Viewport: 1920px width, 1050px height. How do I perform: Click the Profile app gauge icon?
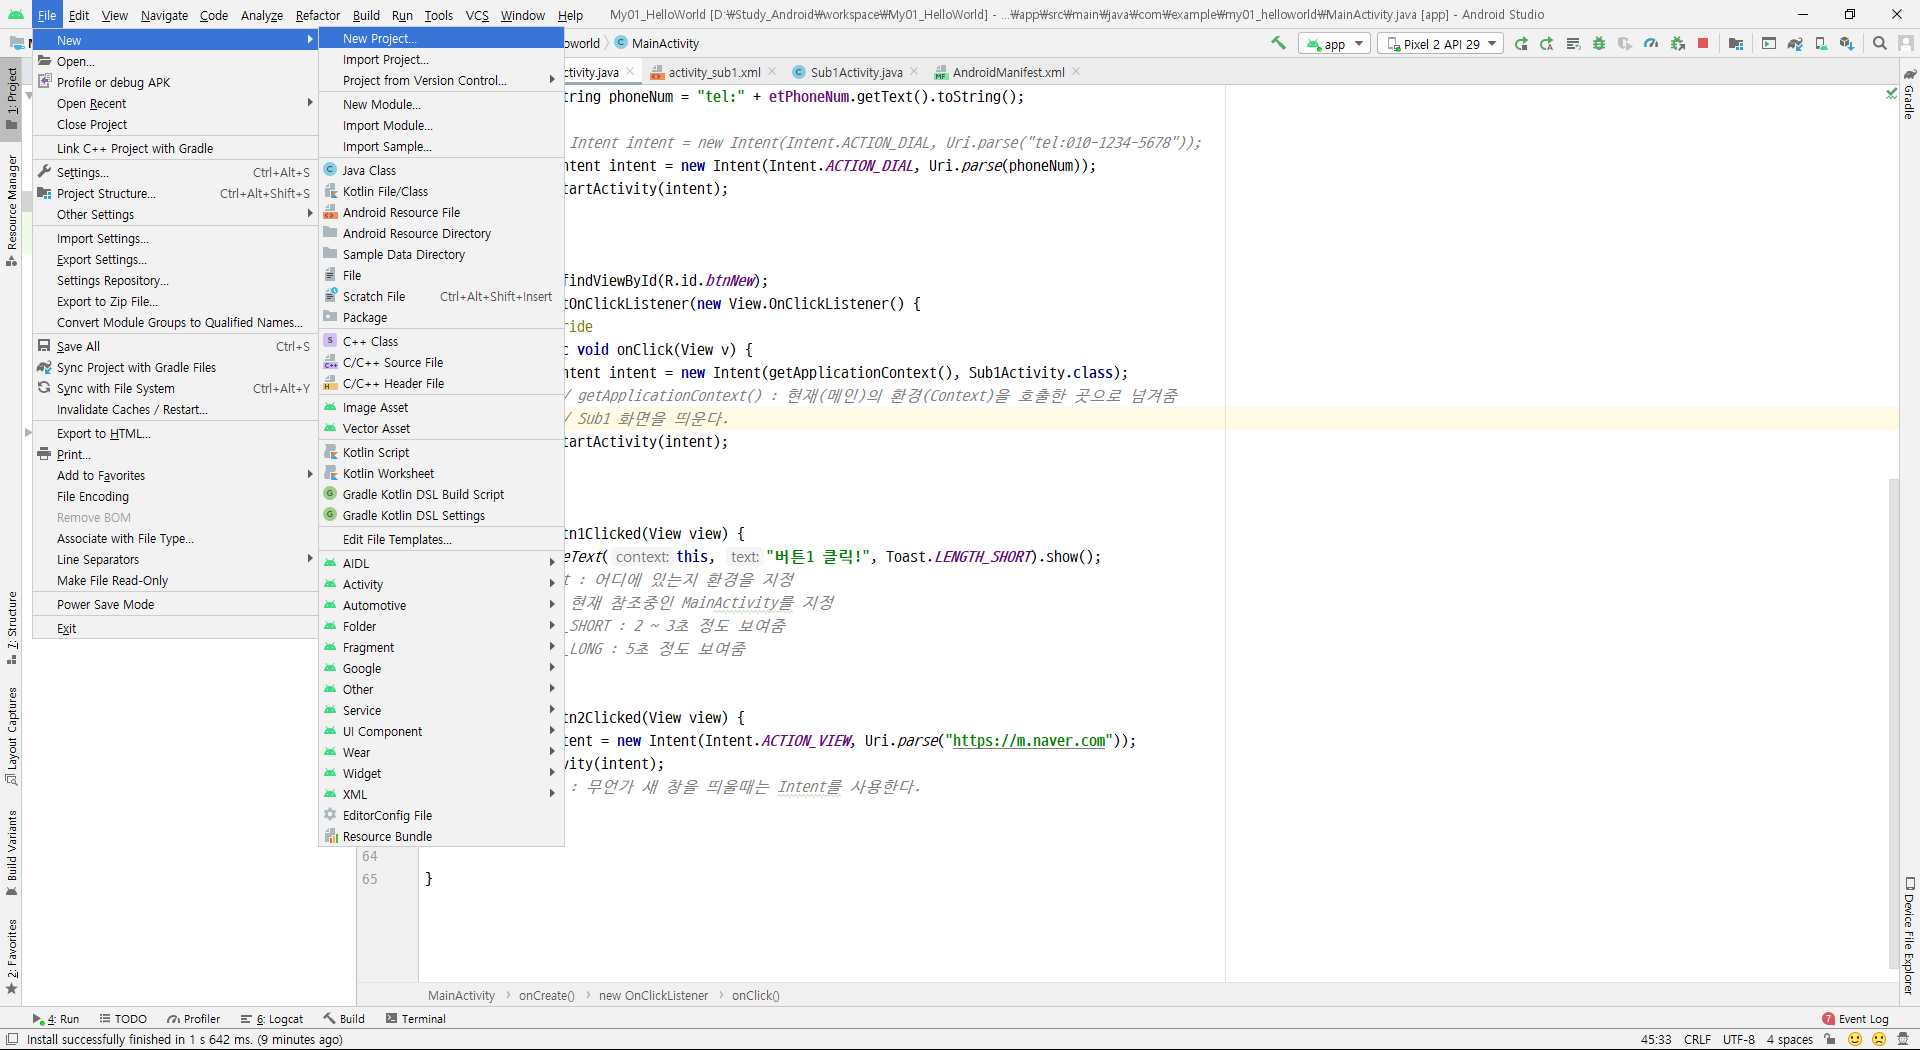pyautogui.click(x=1651, y=43)
